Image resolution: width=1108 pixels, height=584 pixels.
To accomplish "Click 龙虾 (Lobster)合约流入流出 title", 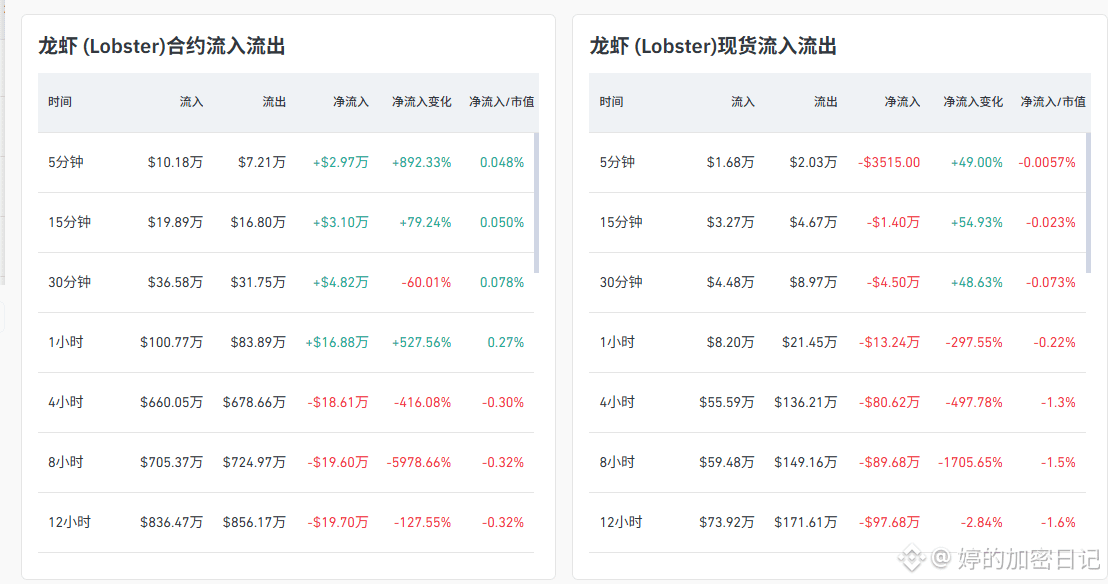I will (x=162, y=47).
